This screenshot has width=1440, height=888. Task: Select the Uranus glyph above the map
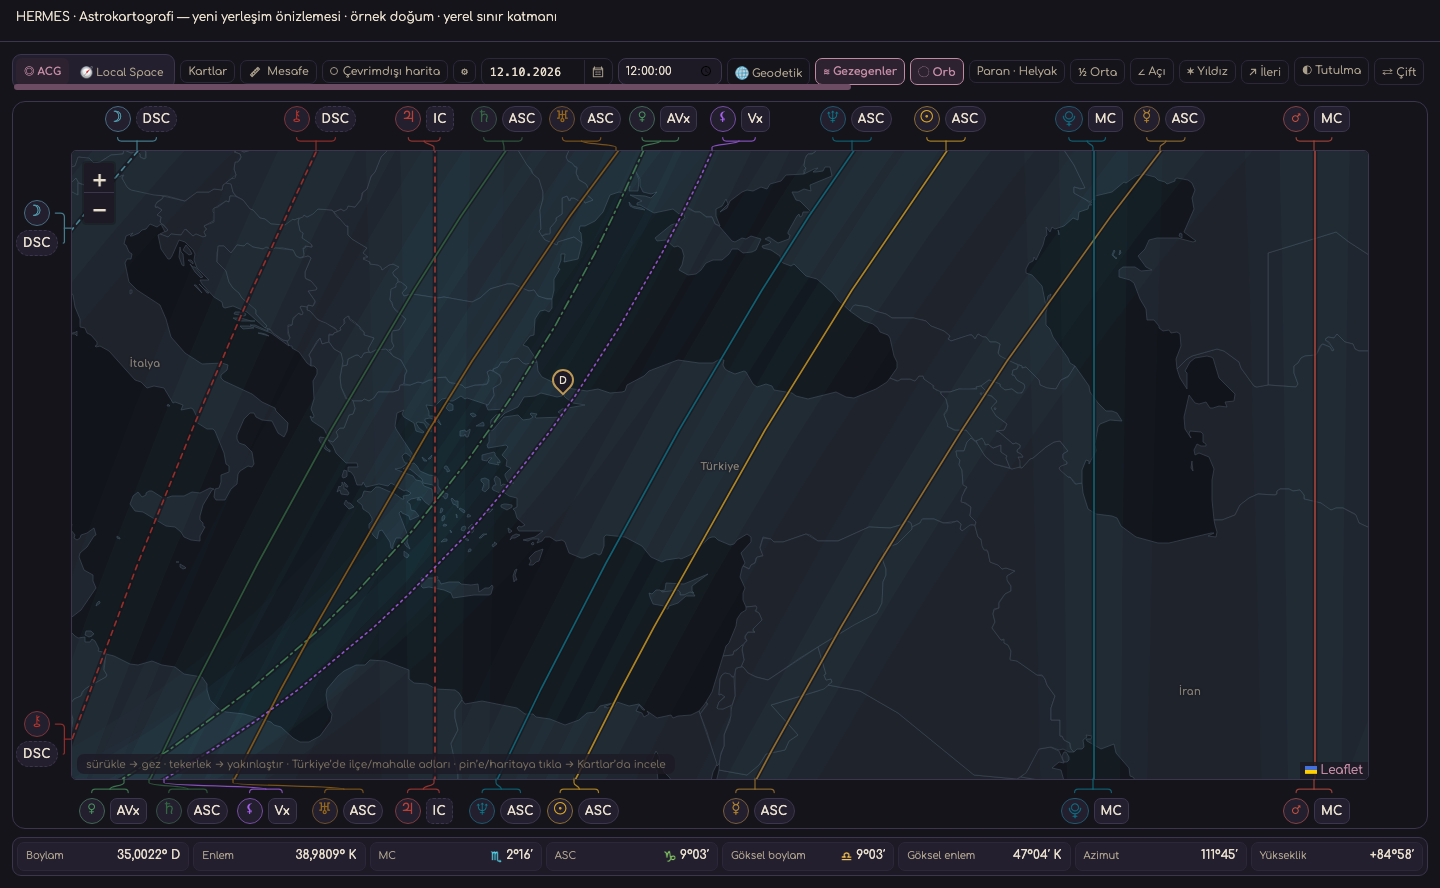click(x=562, y=118)
